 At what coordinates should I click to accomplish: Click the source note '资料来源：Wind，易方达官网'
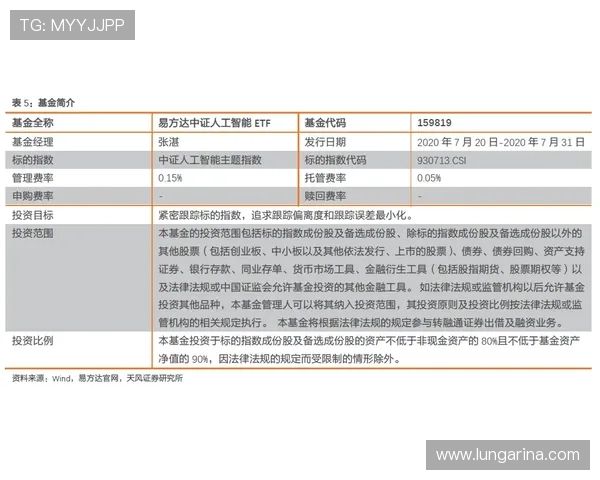[x=97, y=378]
